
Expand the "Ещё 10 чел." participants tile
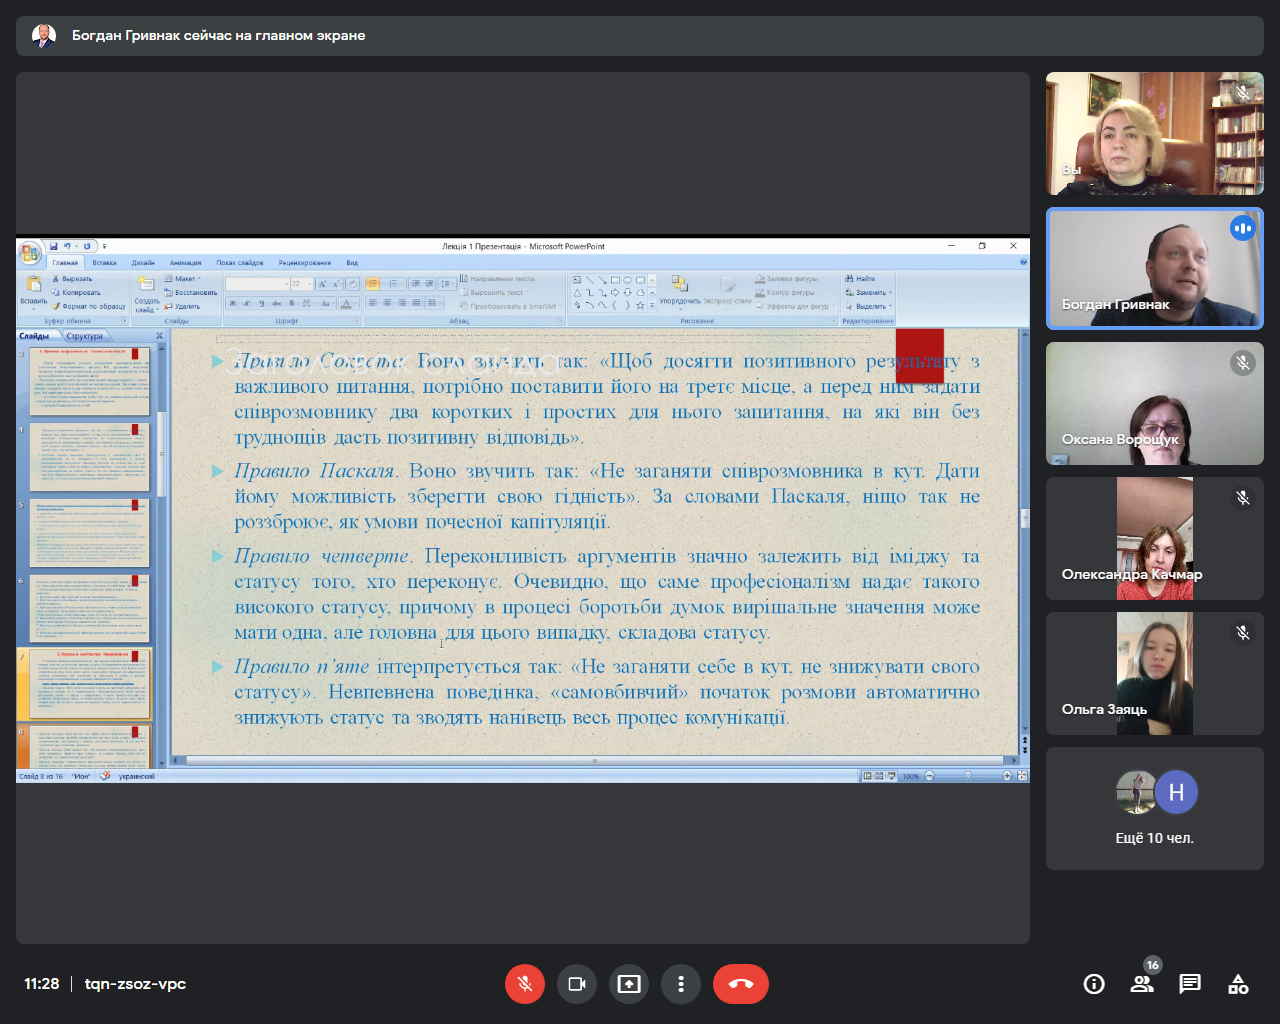point(1155,808)
